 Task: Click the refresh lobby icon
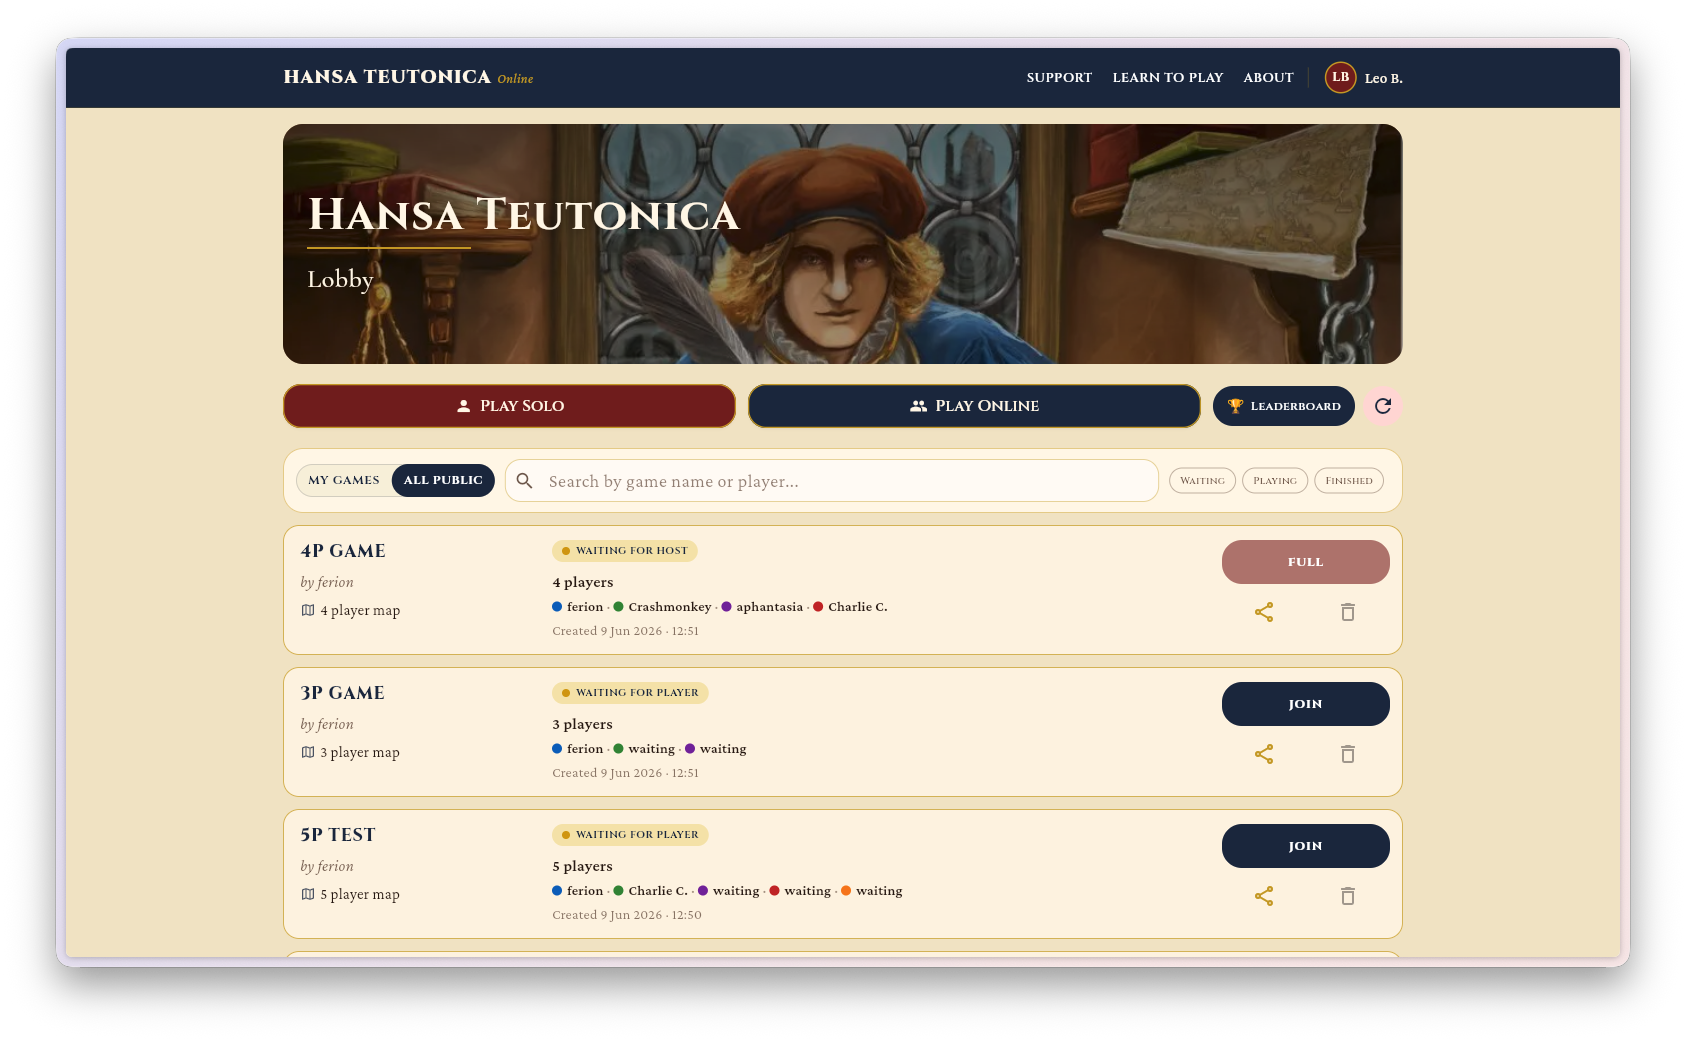[x=1383, y=406]
